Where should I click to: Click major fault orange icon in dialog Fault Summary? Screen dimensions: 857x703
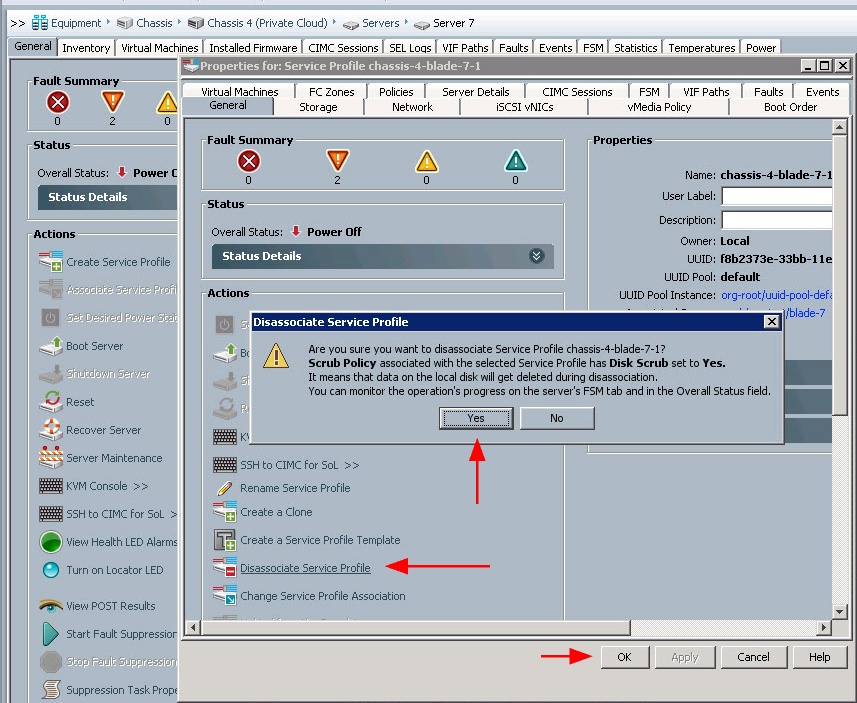pyautogui.click(x=338, y=161)
